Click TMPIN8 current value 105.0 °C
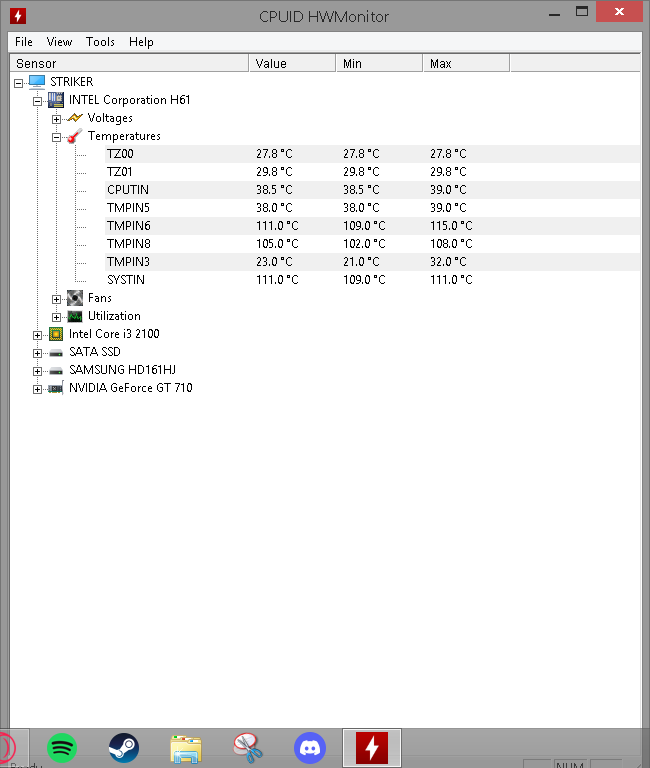The width and height of the screenshot is (650, 768). click(277, 244)
